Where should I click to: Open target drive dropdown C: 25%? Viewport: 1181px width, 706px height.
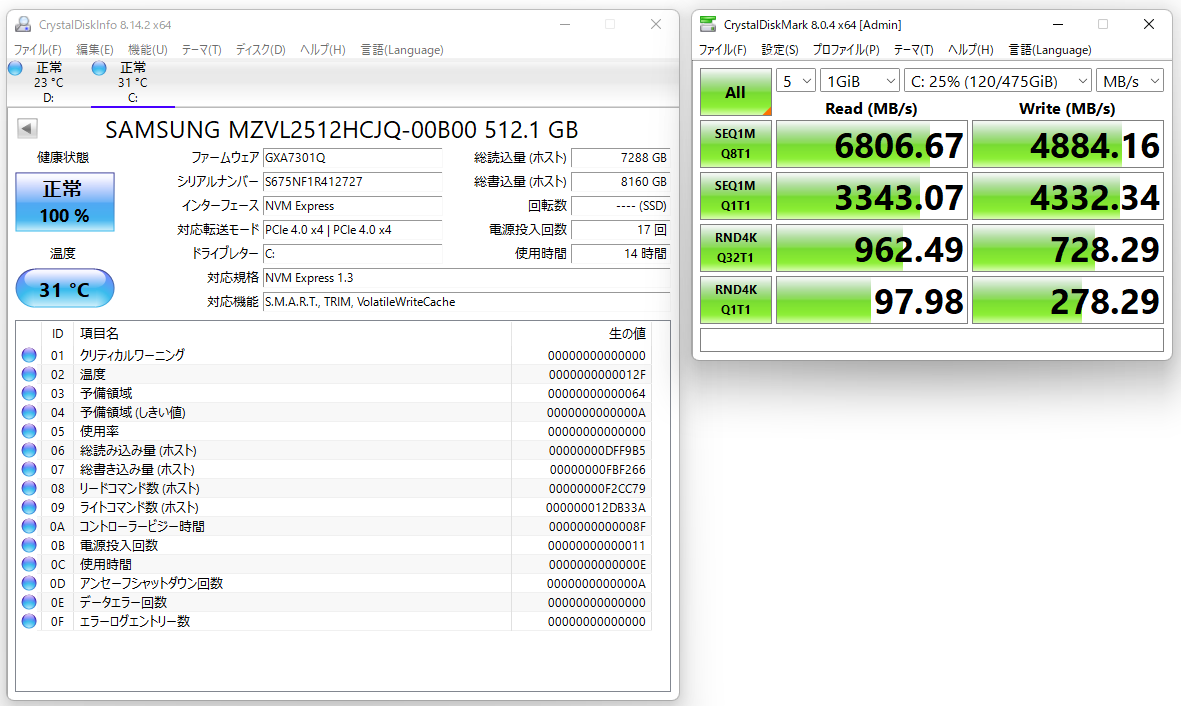click(x=998, y=81)
